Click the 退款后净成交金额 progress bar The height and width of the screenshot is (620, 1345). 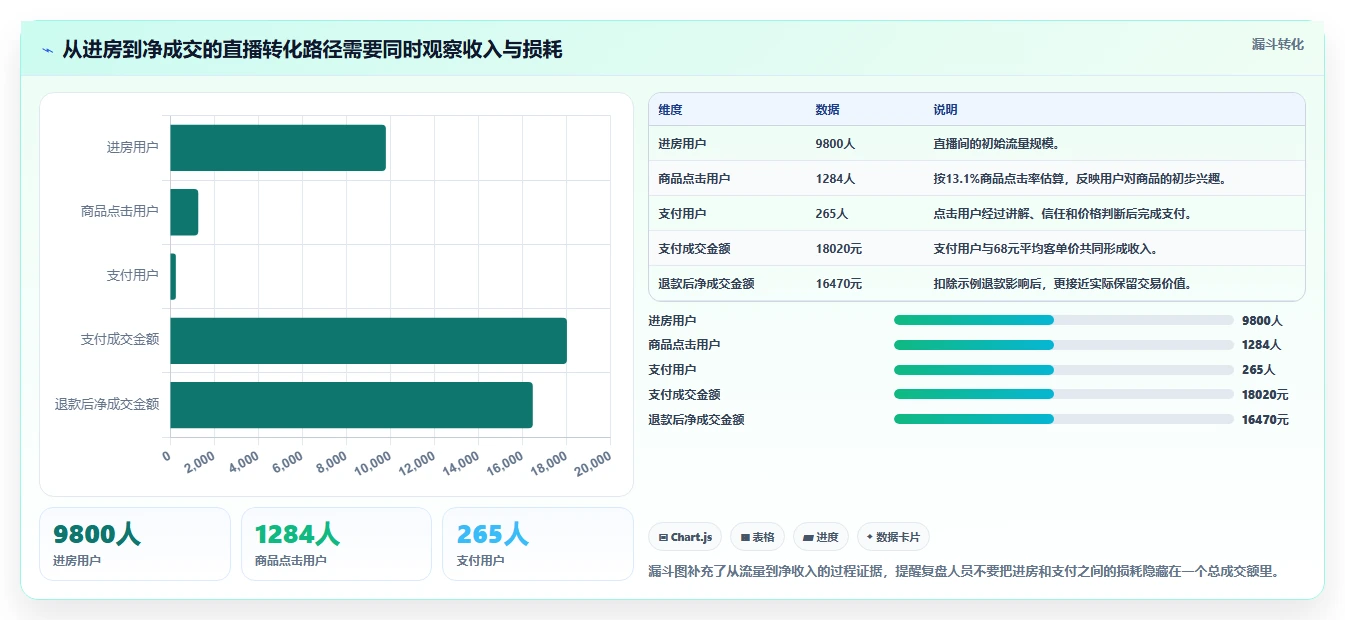[x=1064, y=419]
